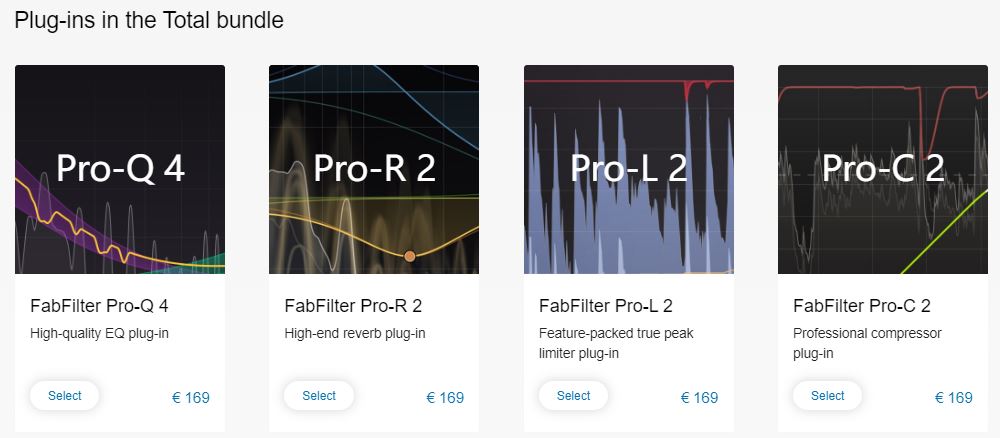Open the Pro-C 2 product image
This screenshot has height=438, width=1000.
[883, 170]
